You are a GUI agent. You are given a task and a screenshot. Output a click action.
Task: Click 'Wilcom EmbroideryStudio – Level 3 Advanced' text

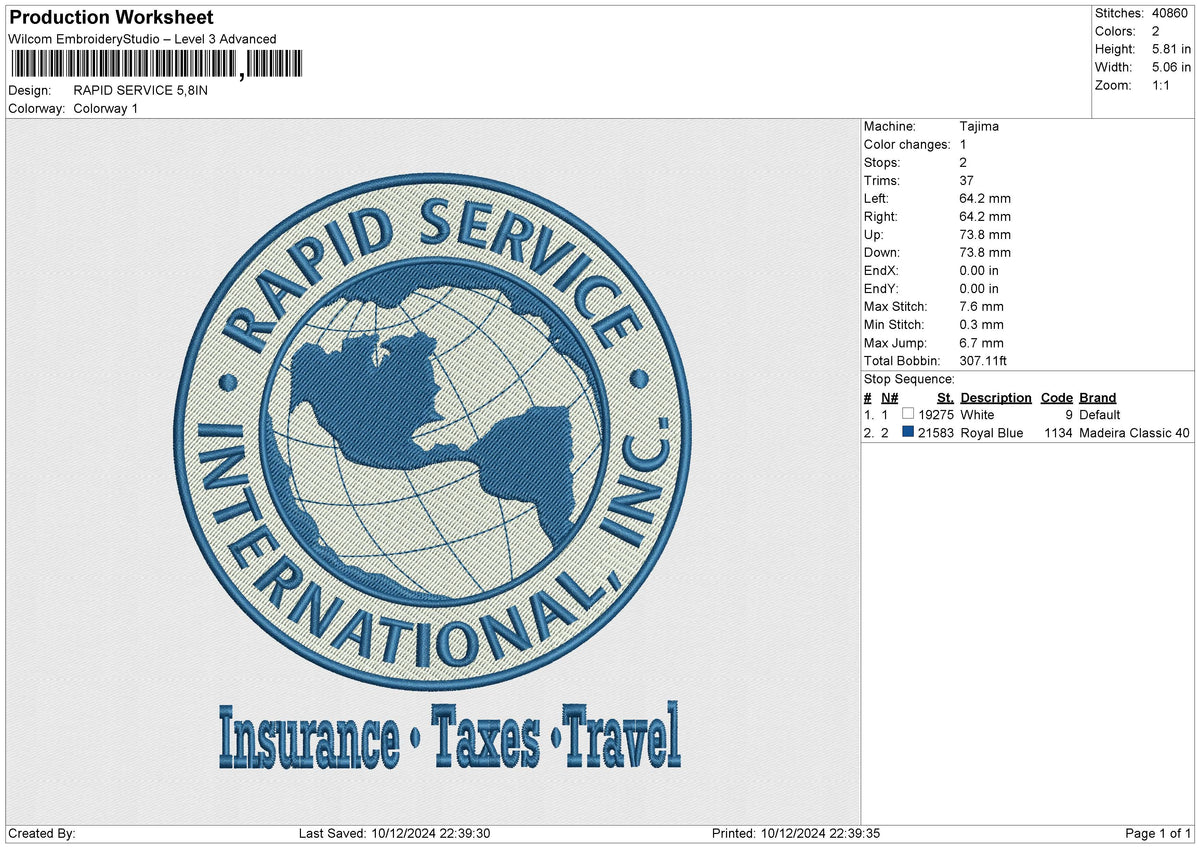coord(142,39)
